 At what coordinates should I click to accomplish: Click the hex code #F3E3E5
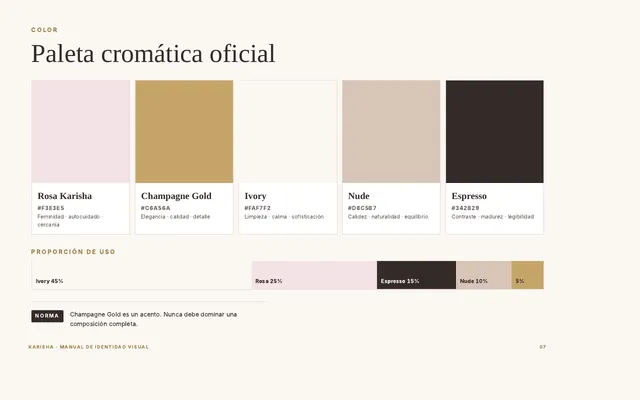(51, 208)
